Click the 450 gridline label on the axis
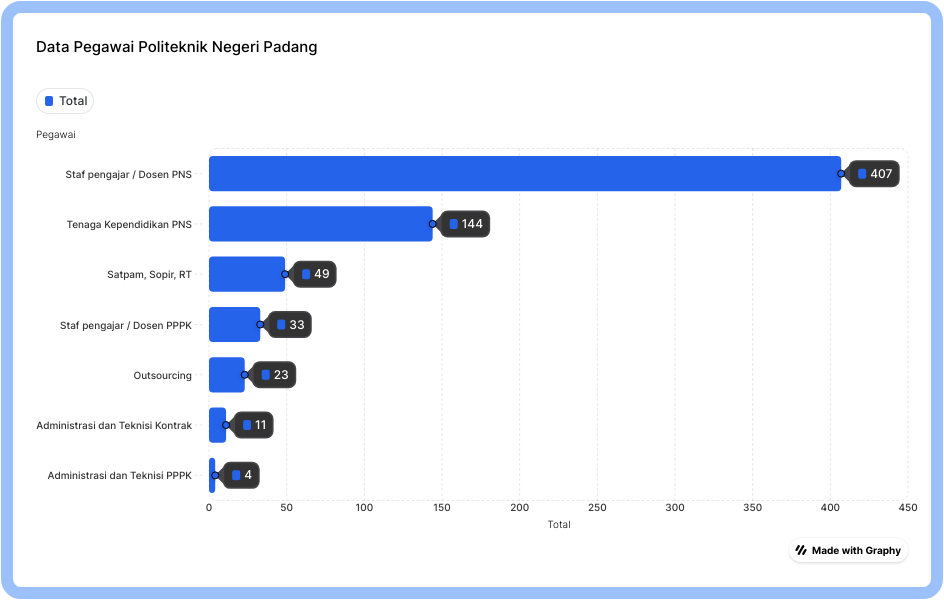This screenshot has height=600, width=944. pyautogui.click(x=909, y=507)
